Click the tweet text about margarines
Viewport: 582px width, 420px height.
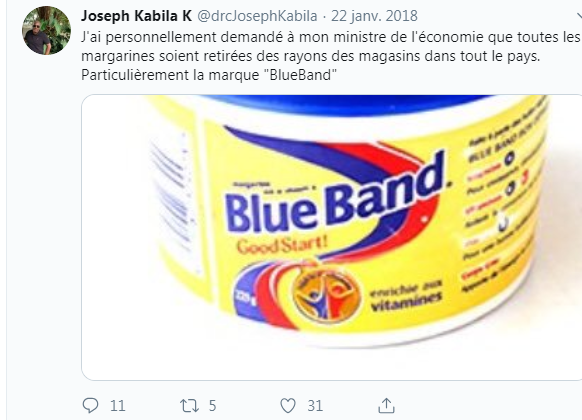click(x=330, y=56)
